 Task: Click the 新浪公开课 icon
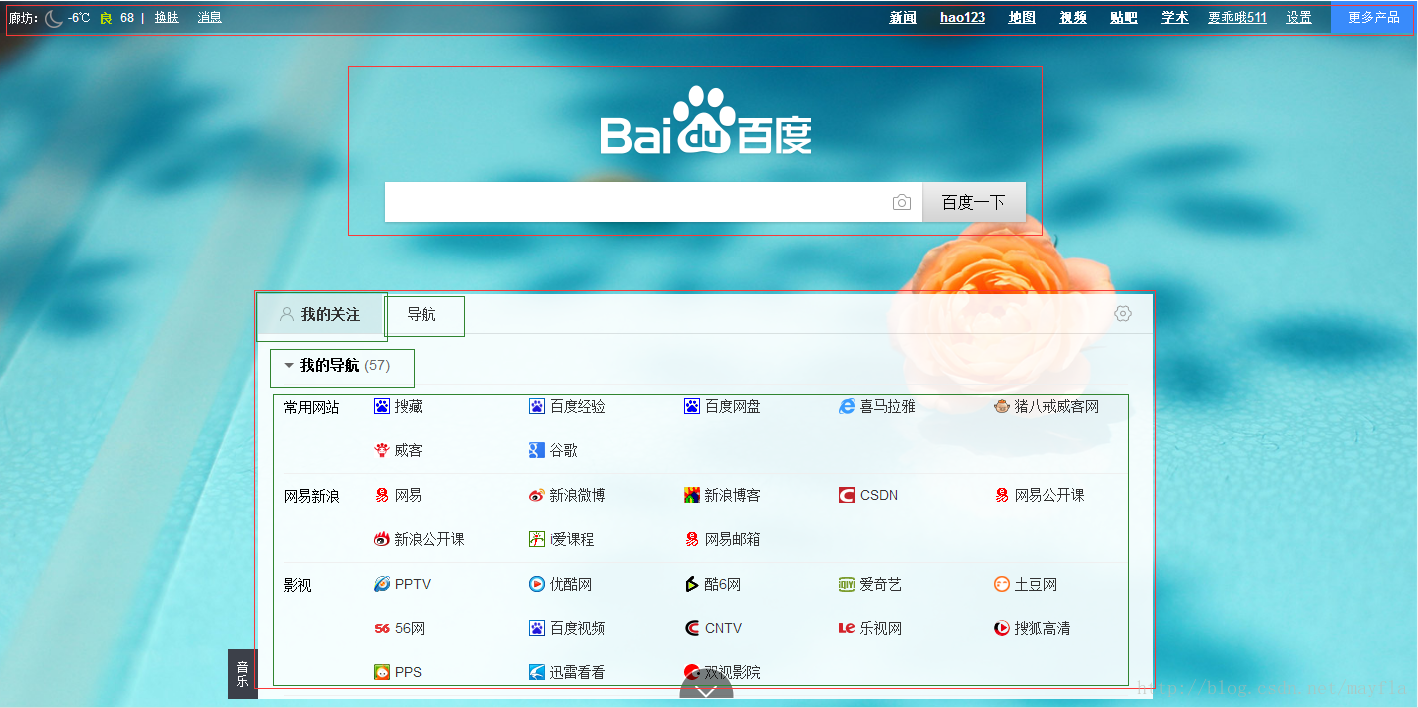click(x=382, y=539)
